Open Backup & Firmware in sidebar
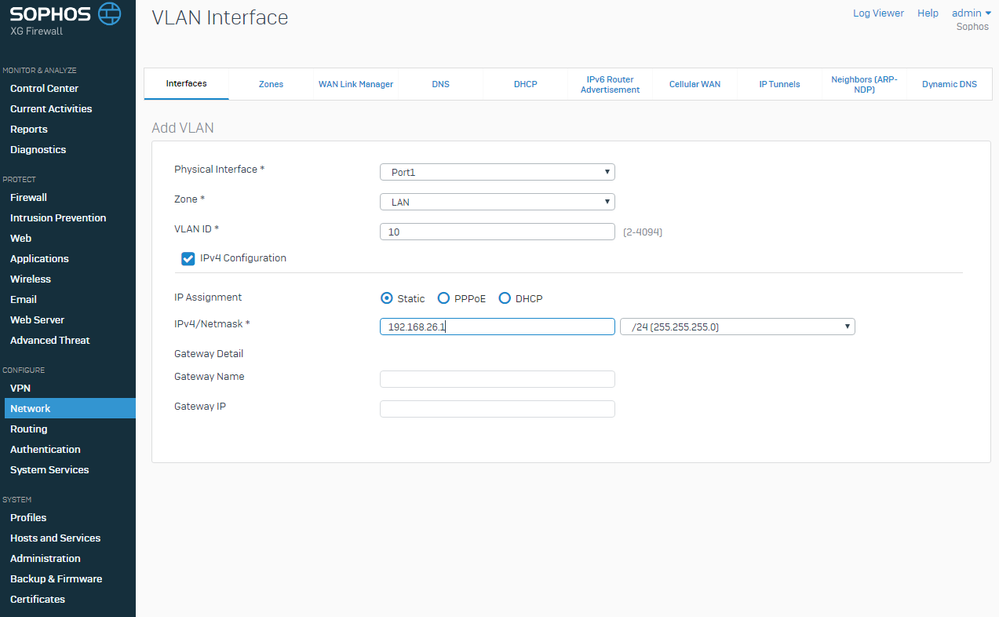Screen dimensions: 999x617 click(x=55, y=579)
